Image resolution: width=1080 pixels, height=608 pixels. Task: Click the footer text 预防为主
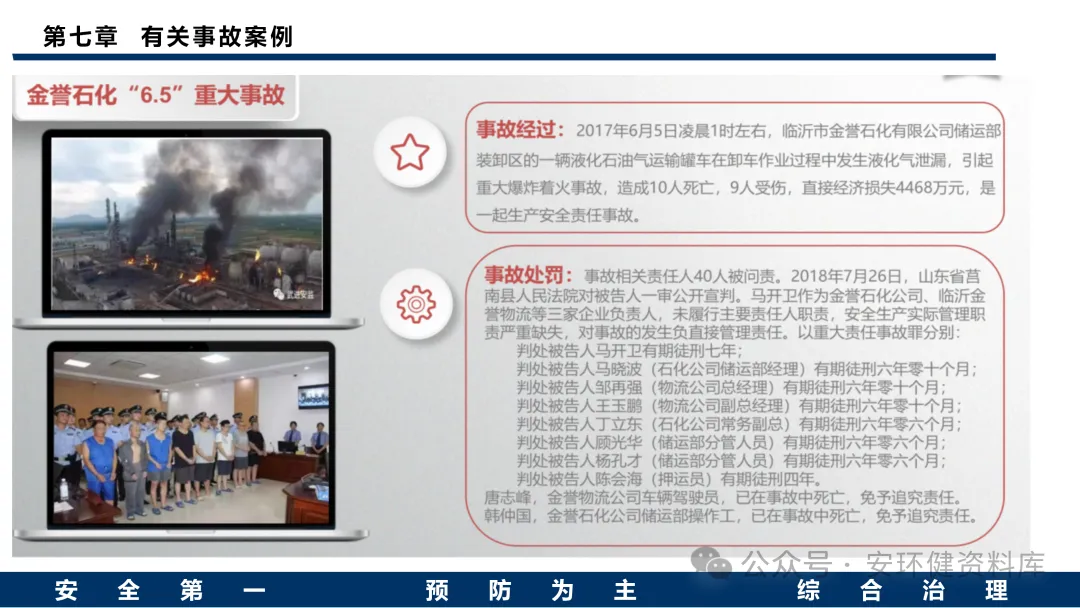click(x=531, y=591)
